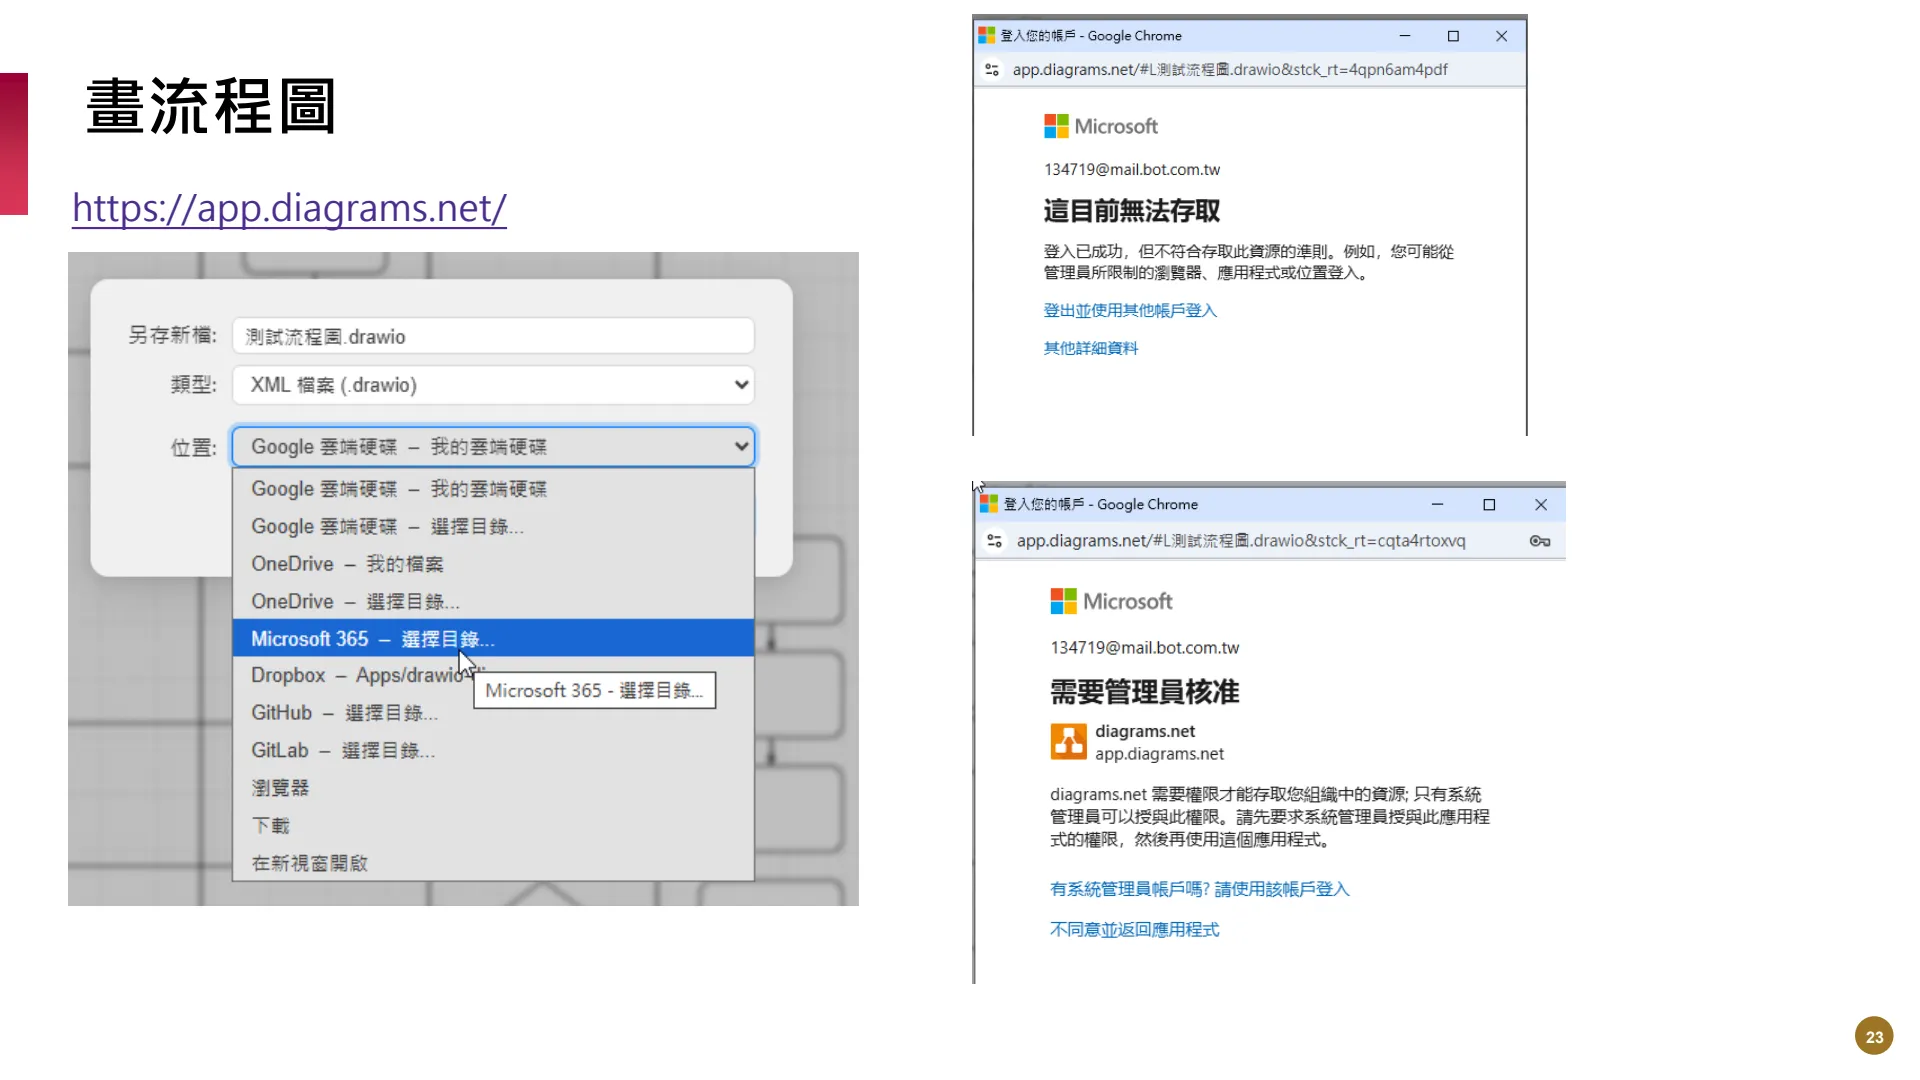
Task: Minimize the upper Chrome sign-in window
Action: [1405, 36]
